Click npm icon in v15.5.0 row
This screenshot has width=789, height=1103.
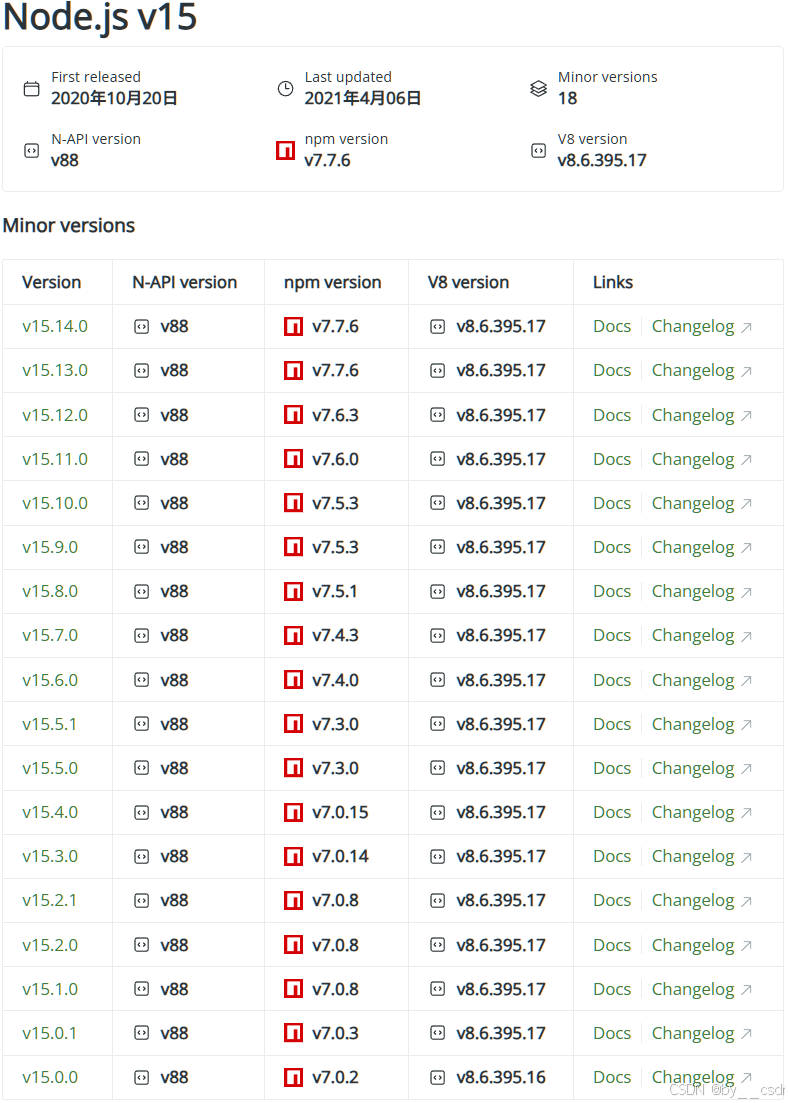pos(293,768)
